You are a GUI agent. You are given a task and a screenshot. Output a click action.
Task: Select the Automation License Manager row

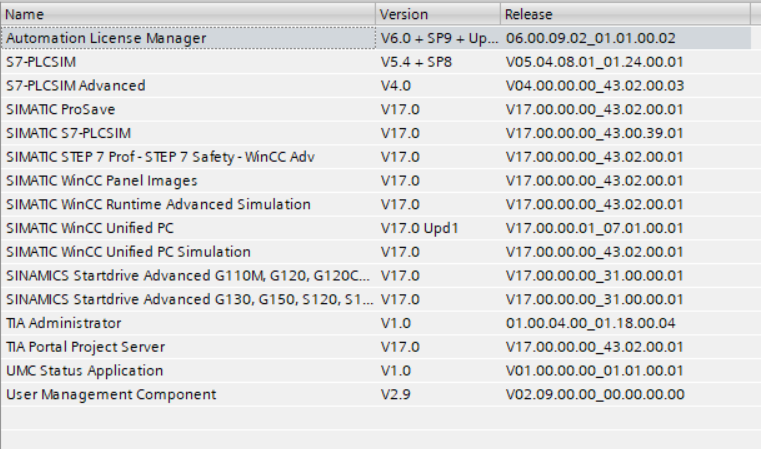pyautogui.click(x=107, y=38)
